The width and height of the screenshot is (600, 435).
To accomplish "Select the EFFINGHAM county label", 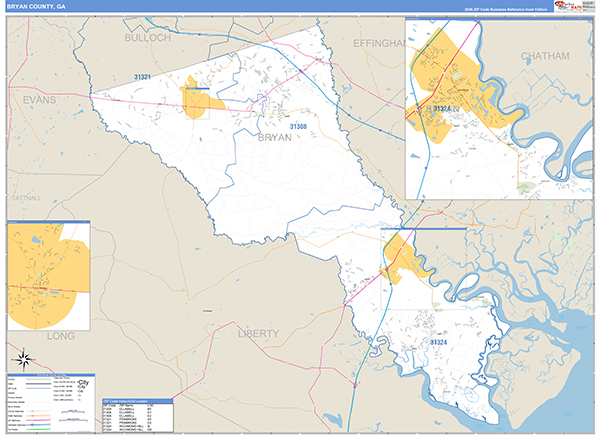I will tap(379, 43).
